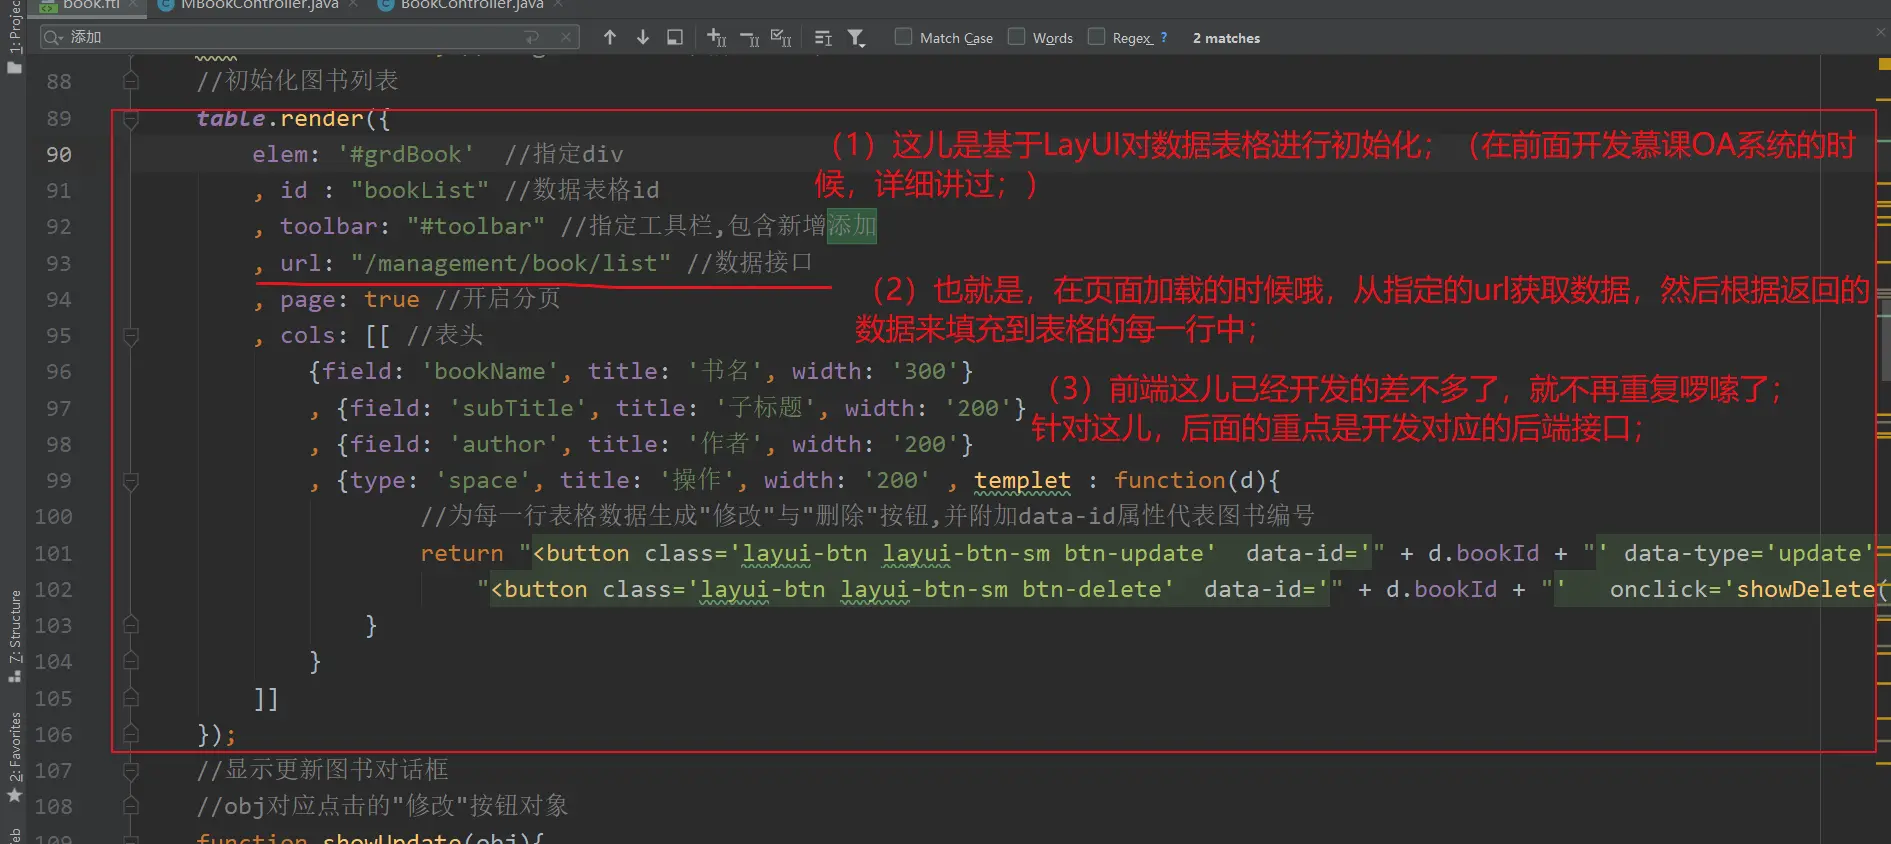Click add selection for next occurrence icon
Screen dimensions: 1891x844
coord(716,38)
